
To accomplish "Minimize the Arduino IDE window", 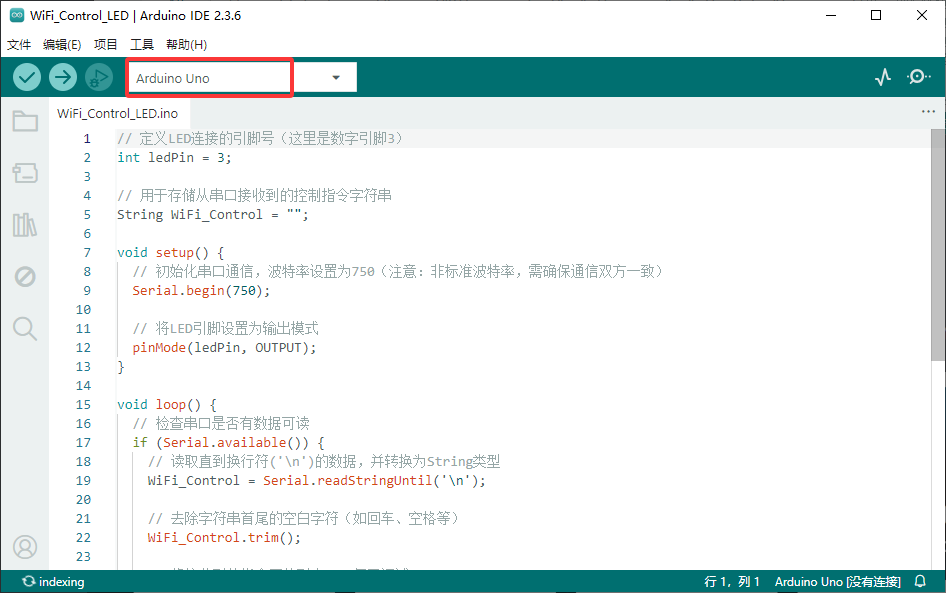I will [831, 16].
